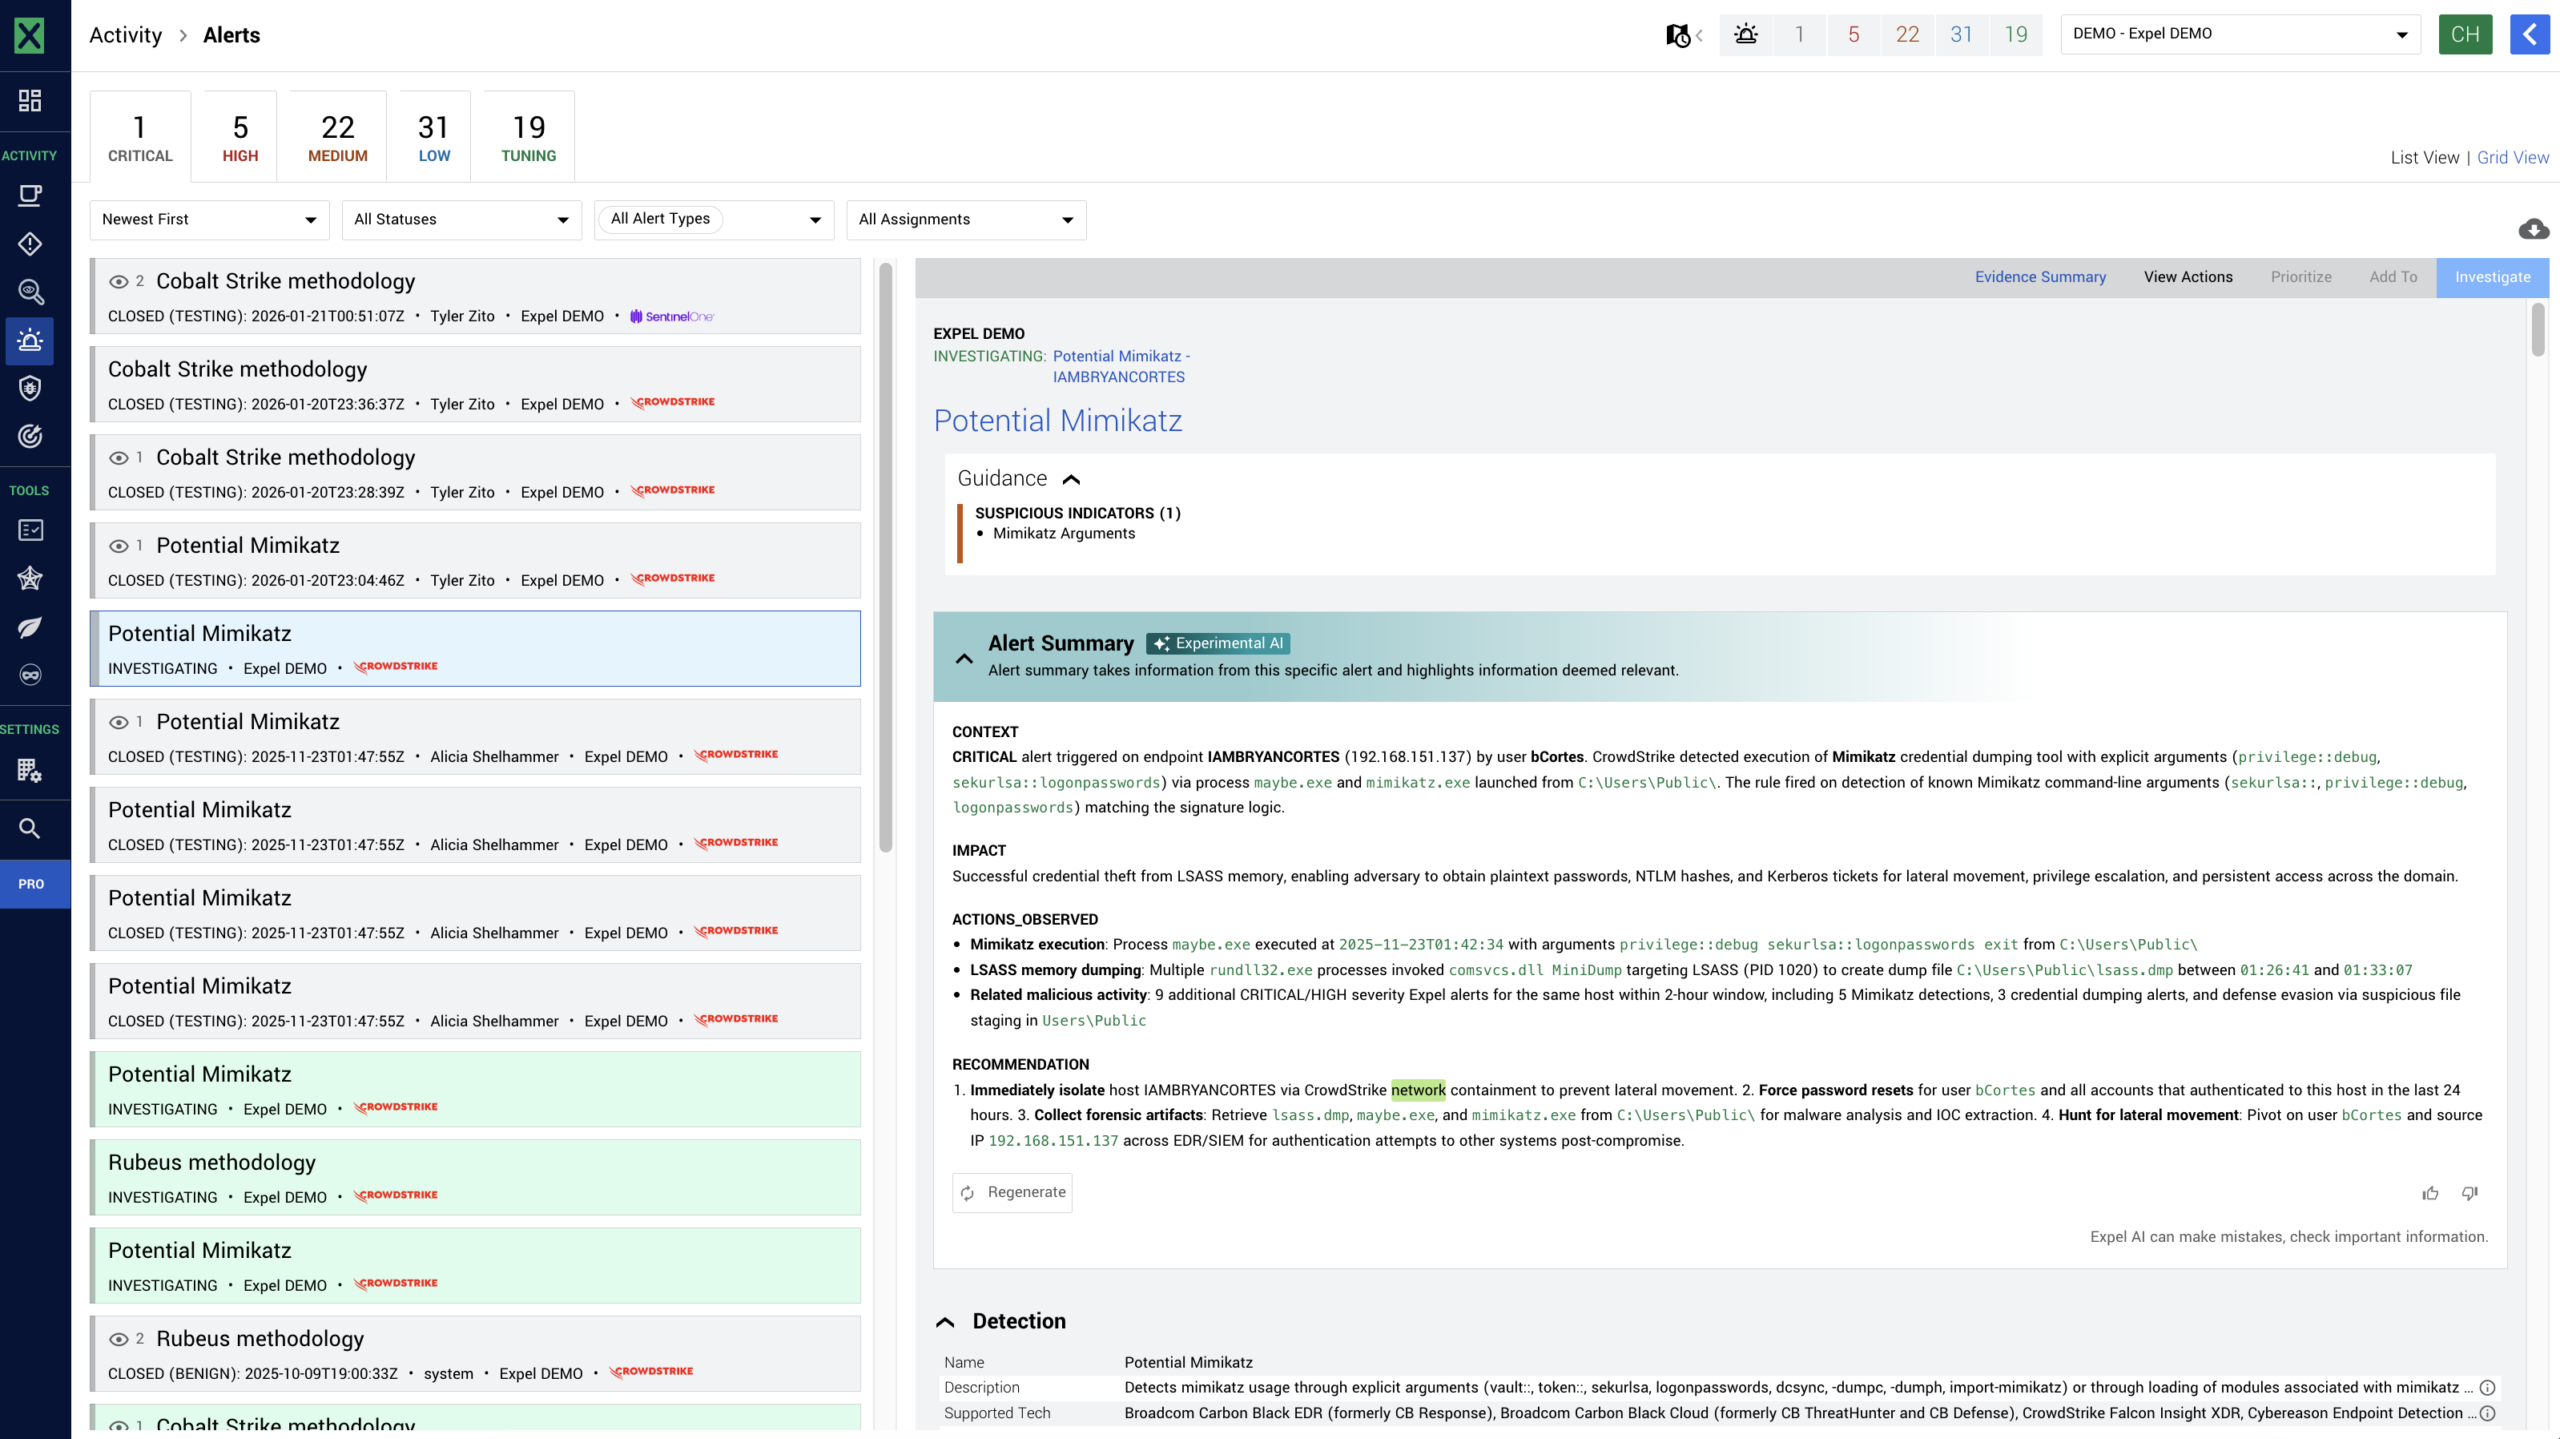Click the thumbs up feedback icon
Viewport: 2560px width, 1439px height.
click(2430, 1193)
